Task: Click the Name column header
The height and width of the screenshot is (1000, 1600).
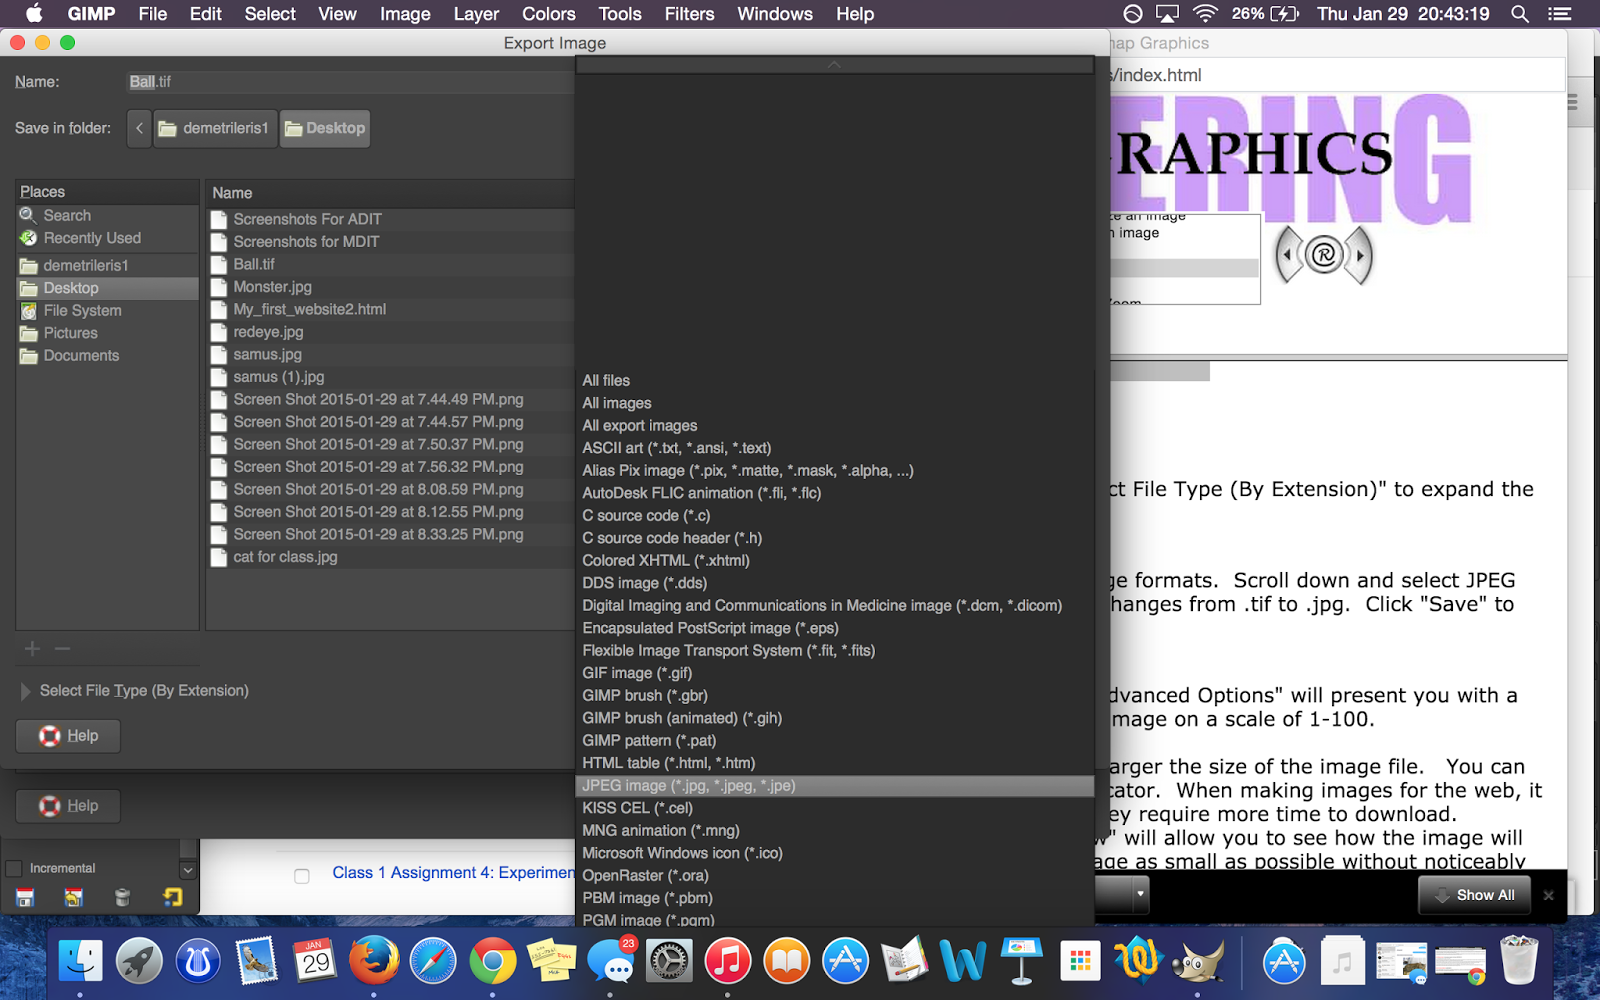Action: click(x=390, y=193)
